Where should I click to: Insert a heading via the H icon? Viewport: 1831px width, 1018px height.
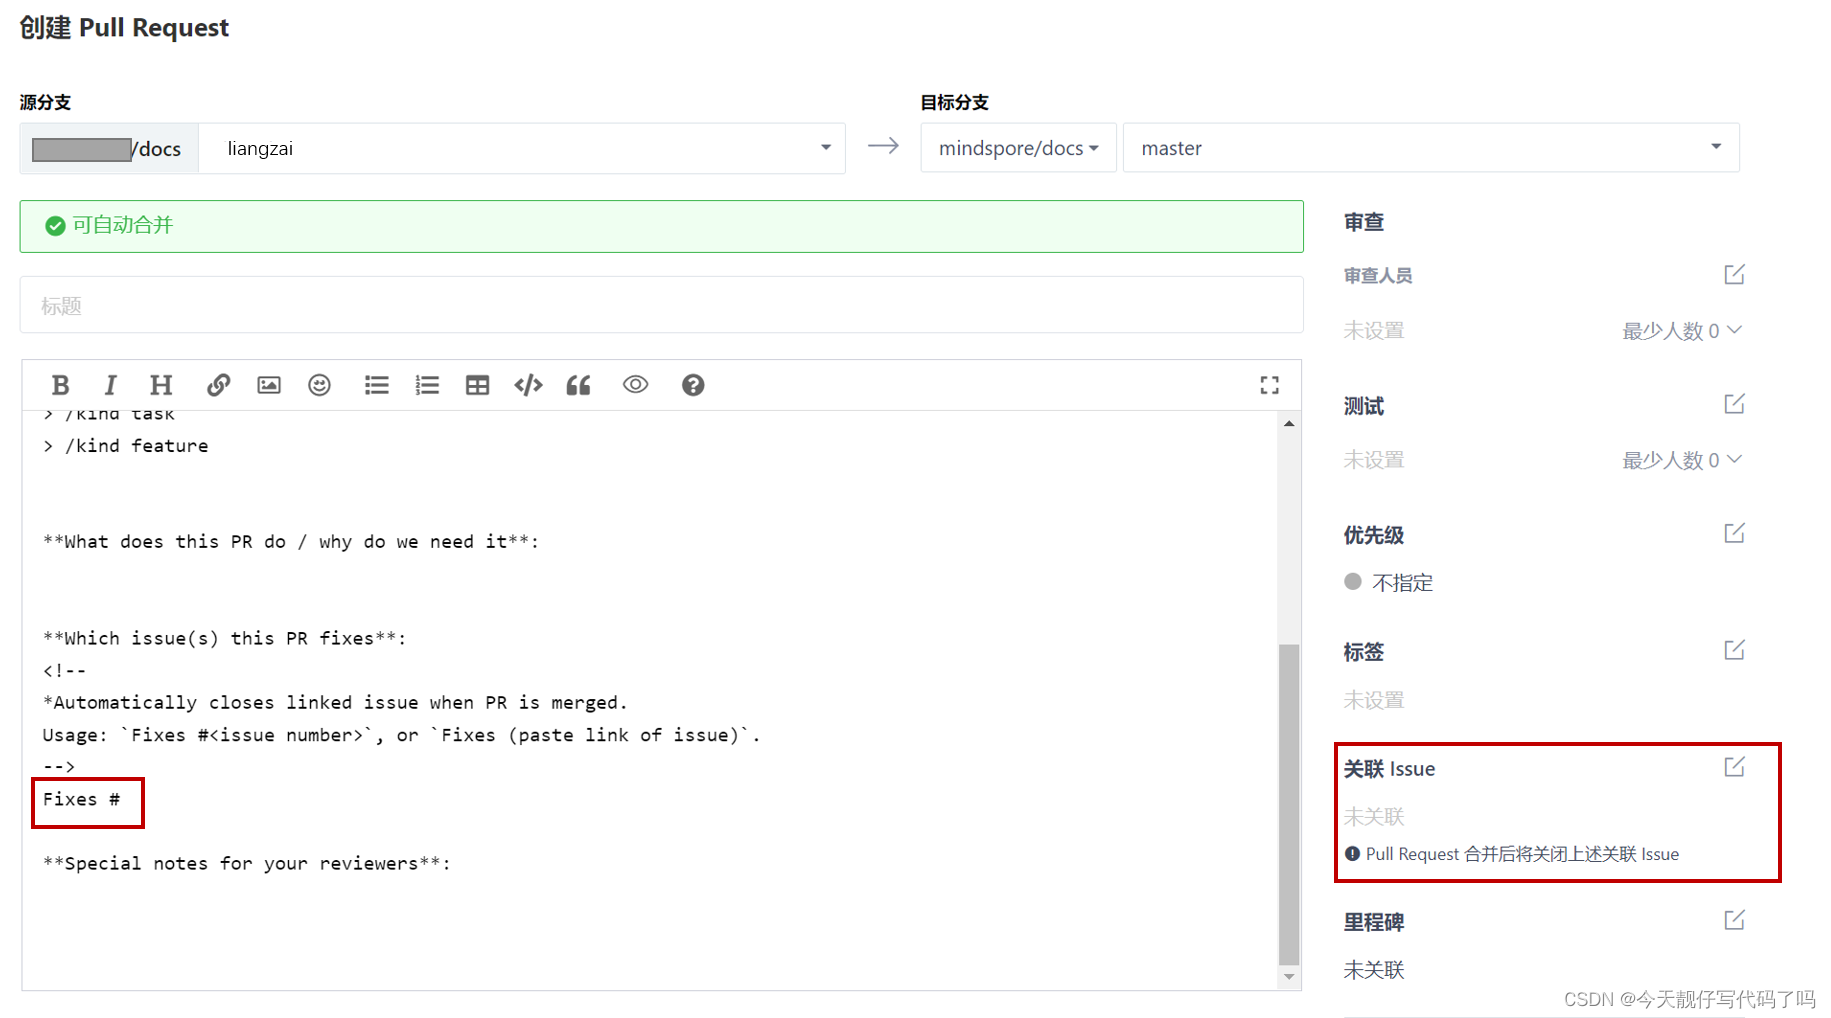(160, 384)
